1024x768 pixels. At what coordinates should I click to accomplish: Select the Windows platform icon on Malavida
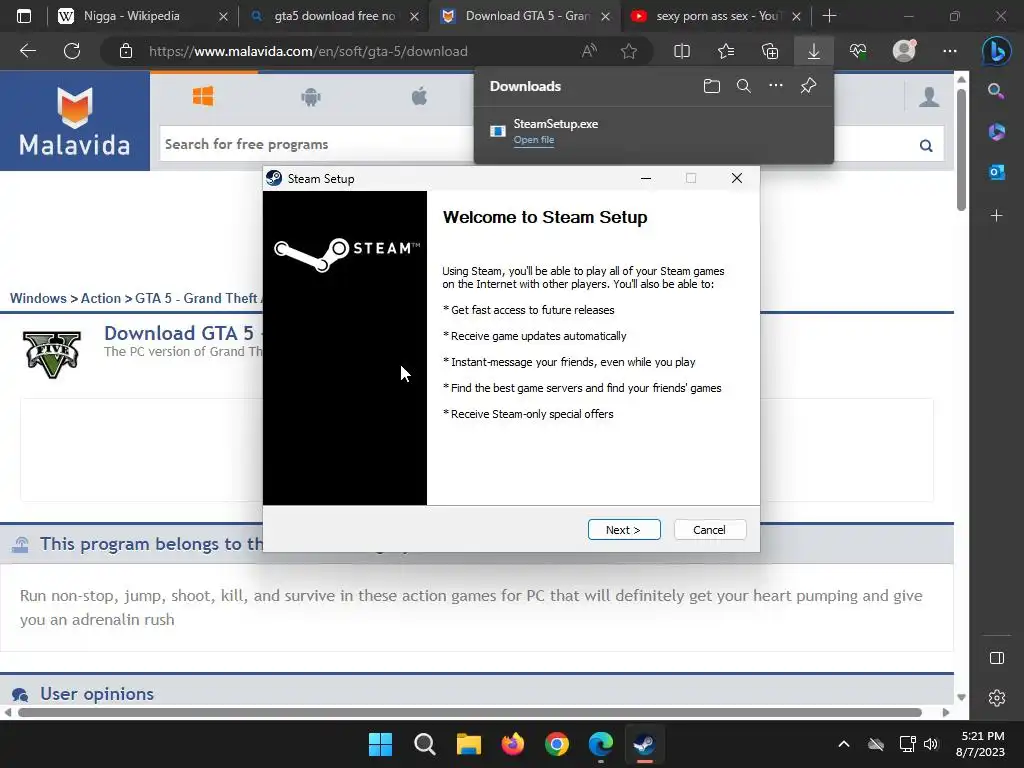203,97
